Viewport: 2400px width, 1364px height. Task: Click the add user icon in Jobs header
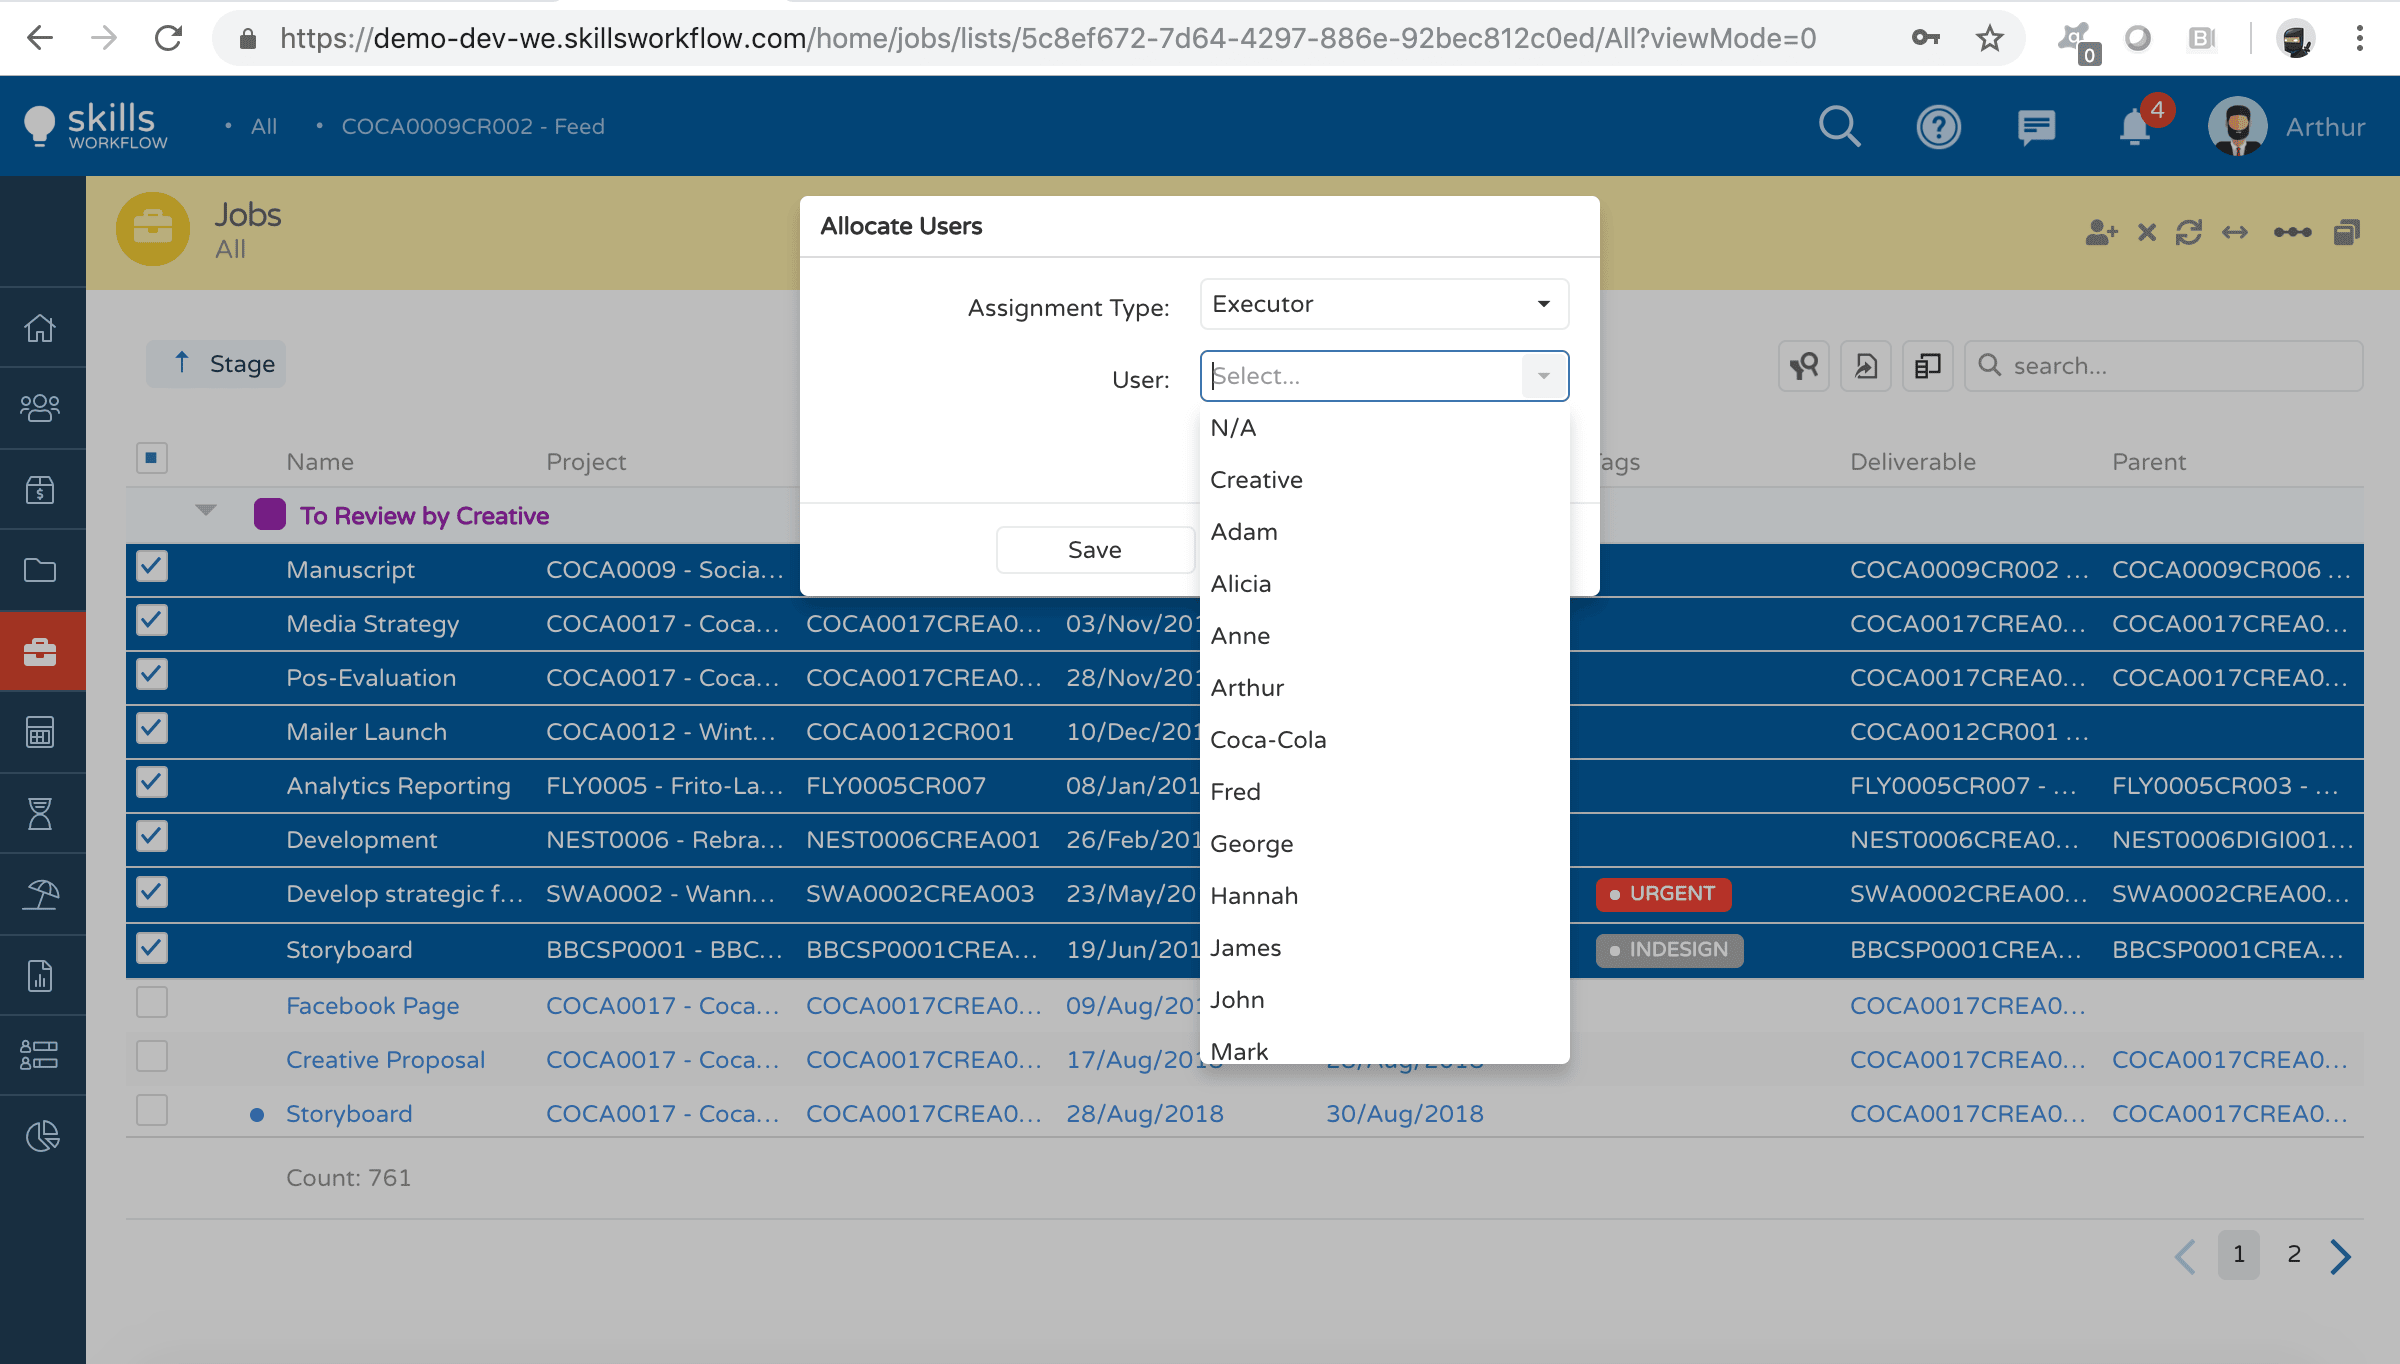click(2101, 233)
